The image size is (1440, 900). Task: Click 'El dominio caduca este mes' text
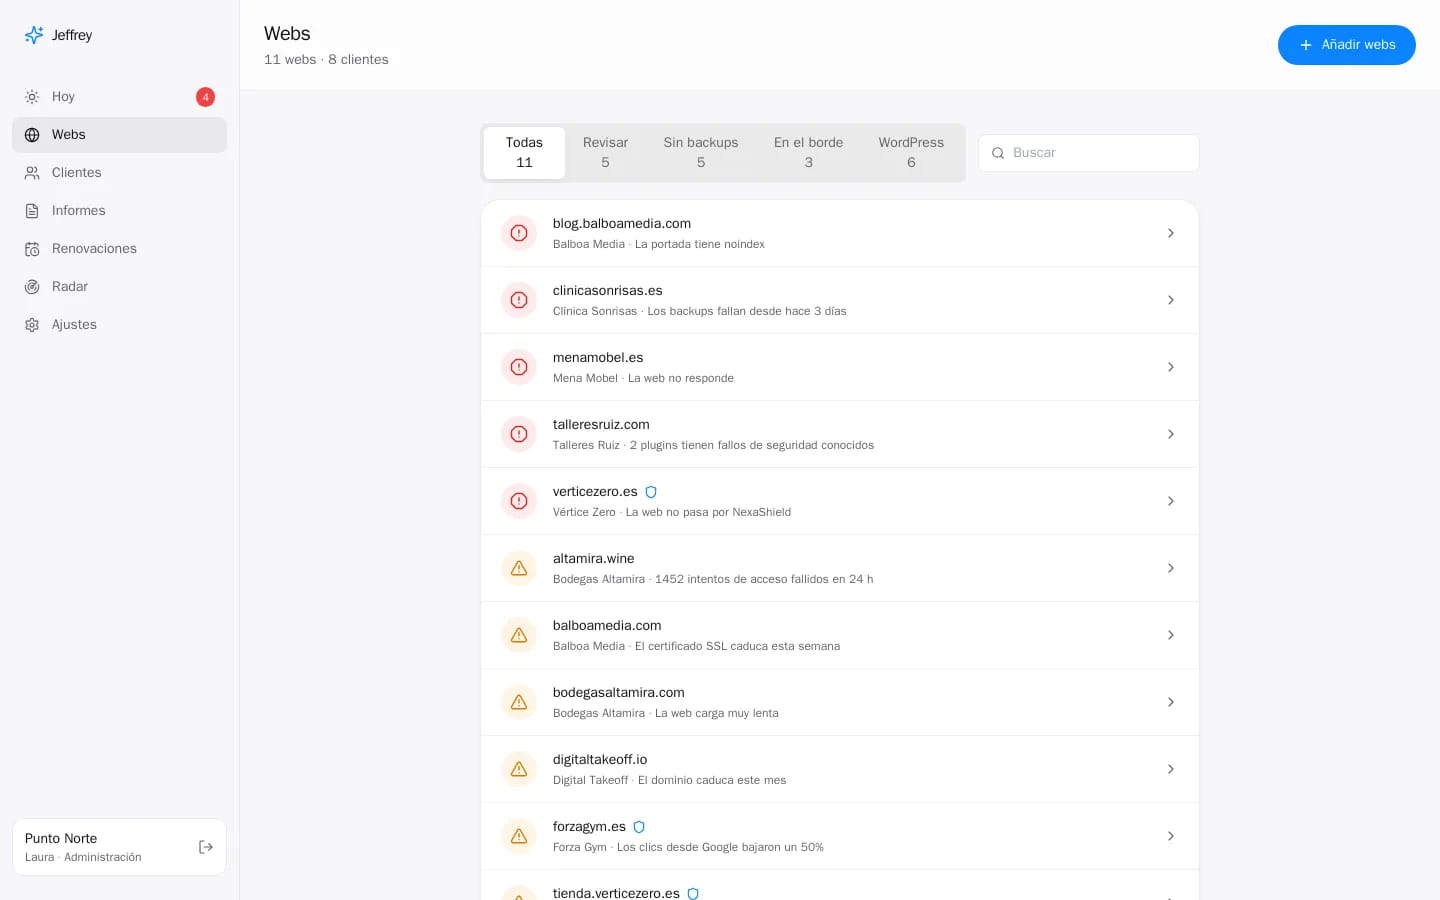[x=712, y=780]
